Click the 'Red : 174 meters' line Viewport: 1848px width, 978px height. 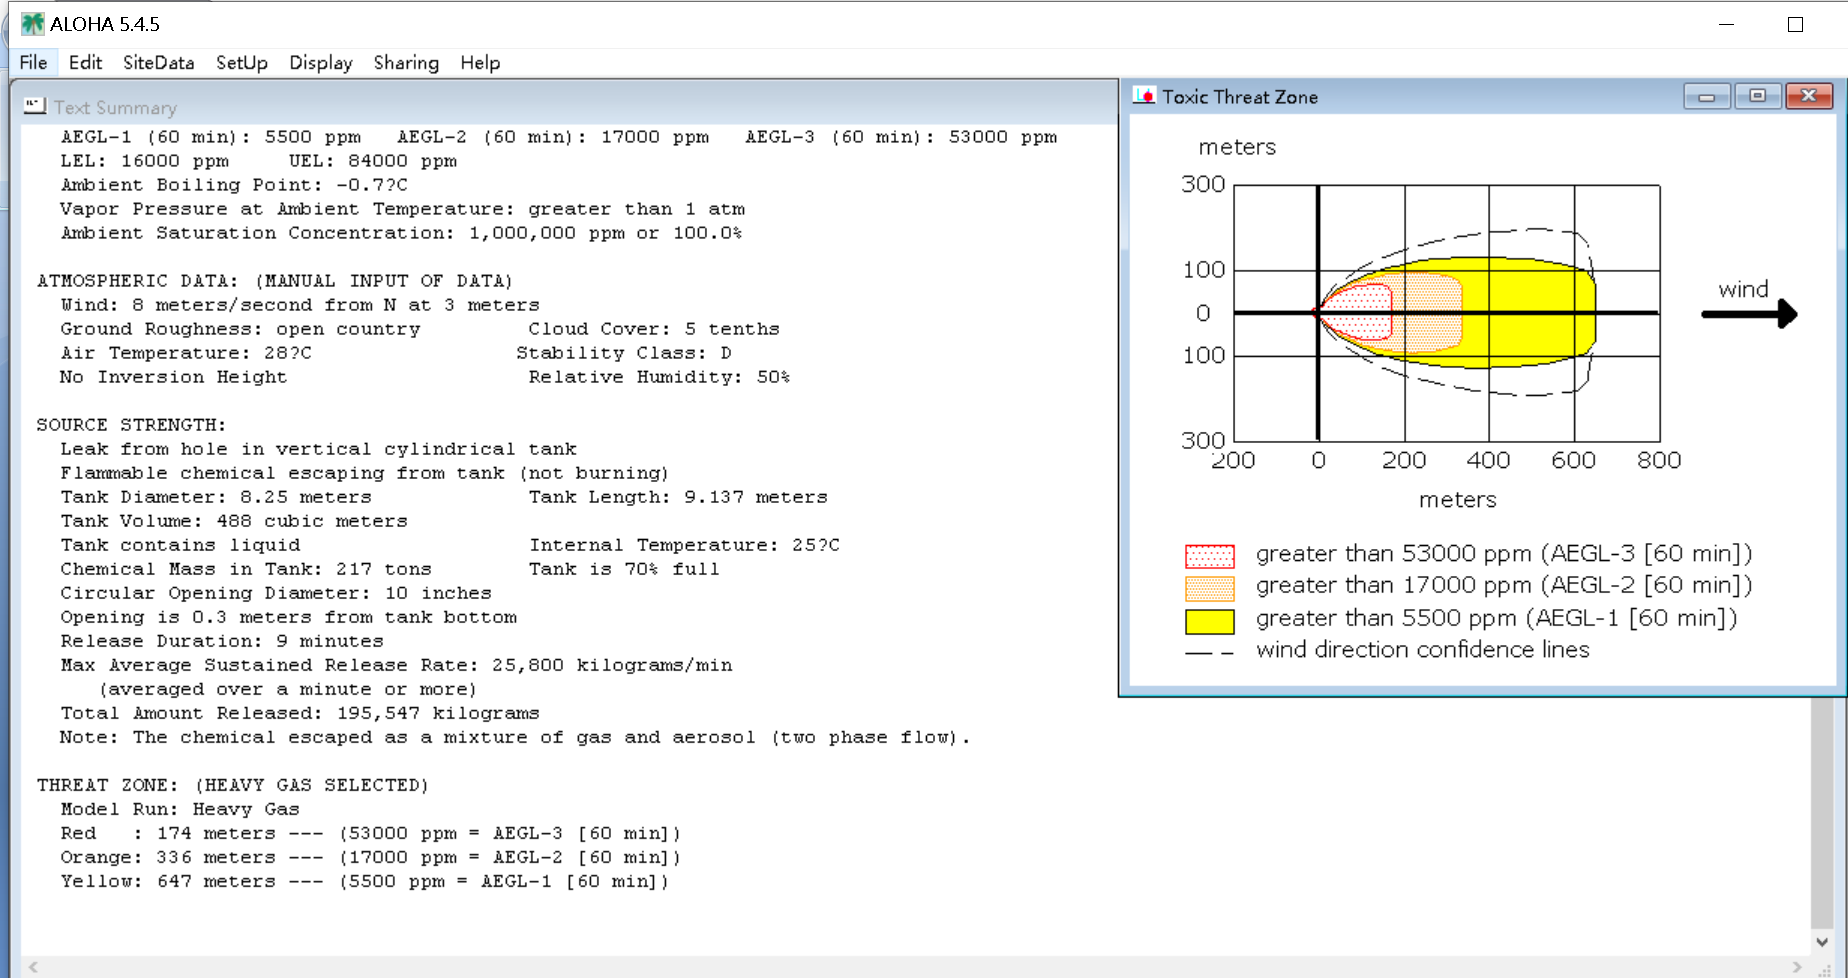point(371,833)
